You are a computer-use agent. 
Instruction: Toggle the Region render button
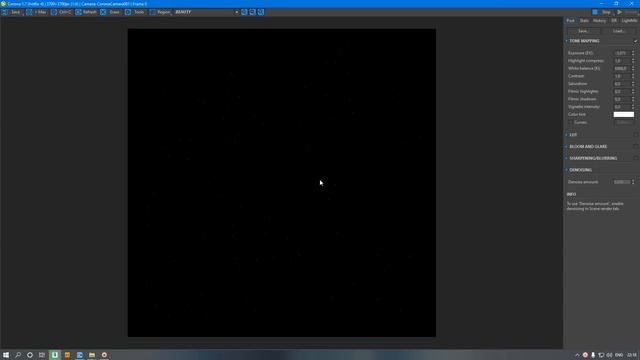(x=160, y=12)
